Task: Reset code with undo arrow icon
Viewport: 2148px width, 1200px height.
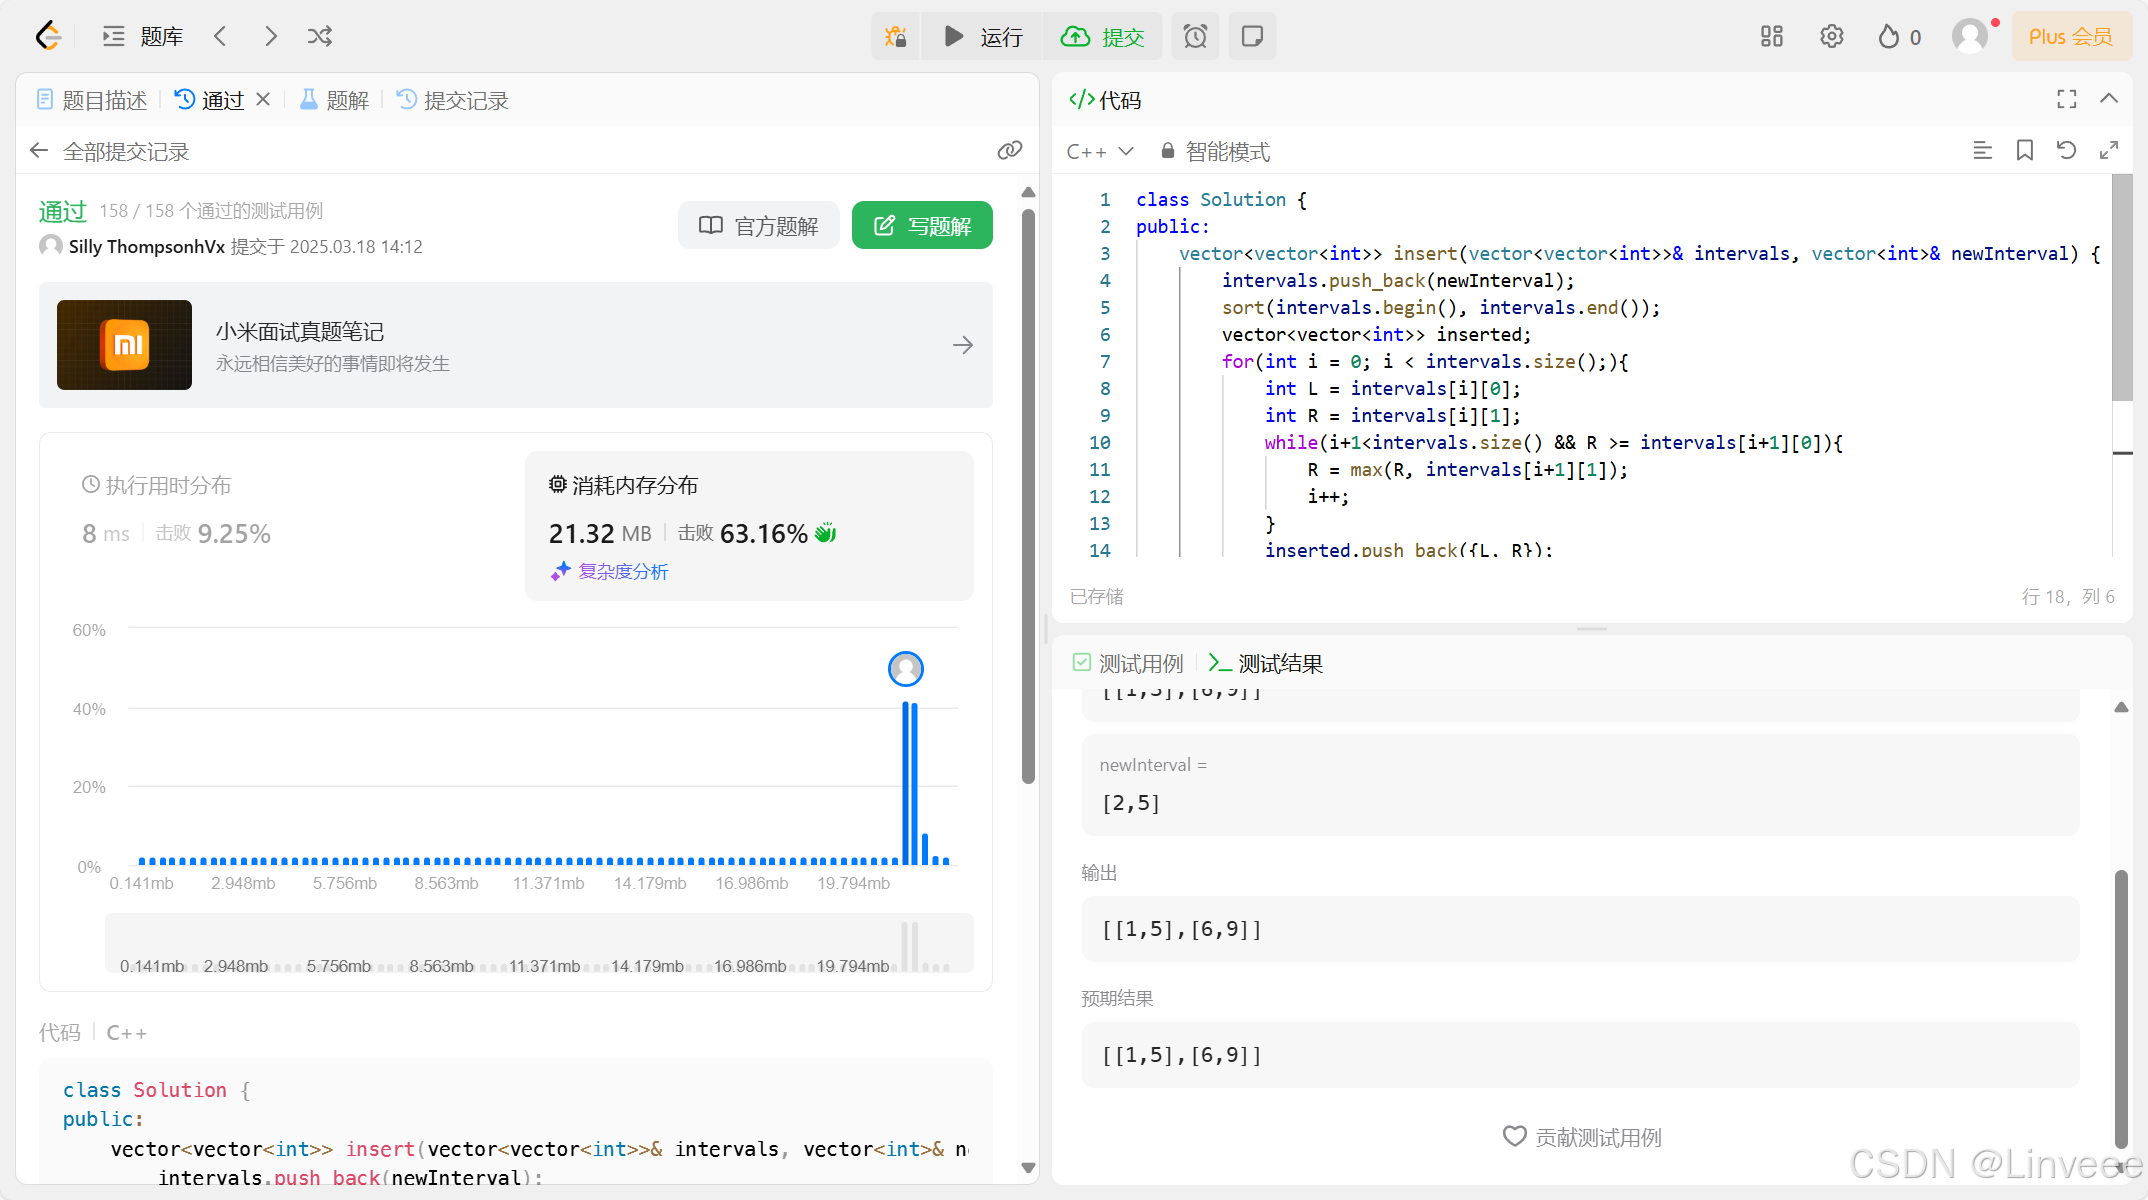Action: 2067,150
